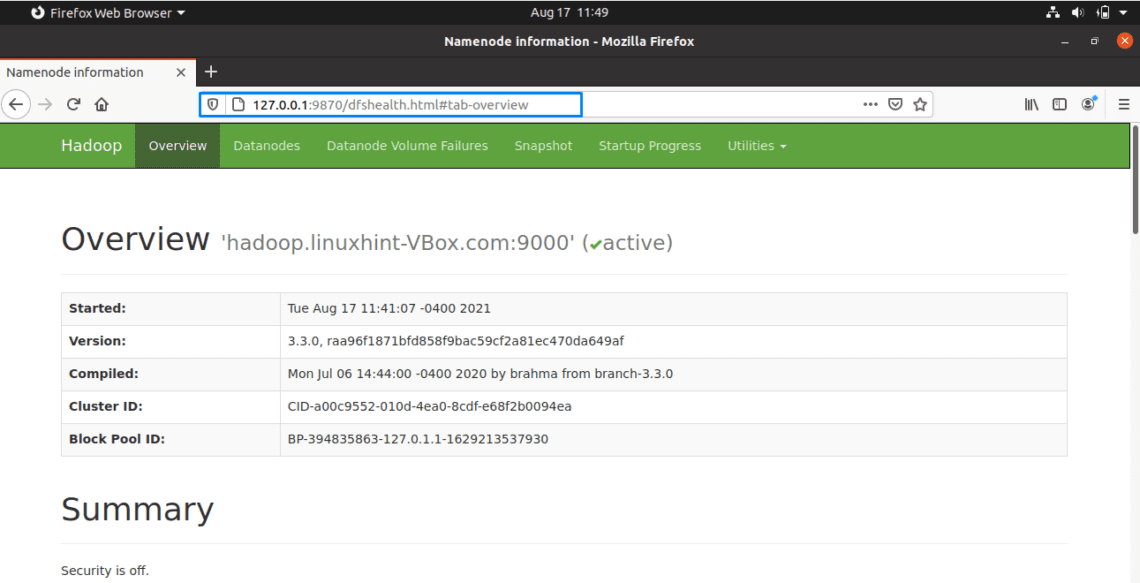Open a new browser tab
The width and height of the screenshot is (1140, 583).
point(211,72)
